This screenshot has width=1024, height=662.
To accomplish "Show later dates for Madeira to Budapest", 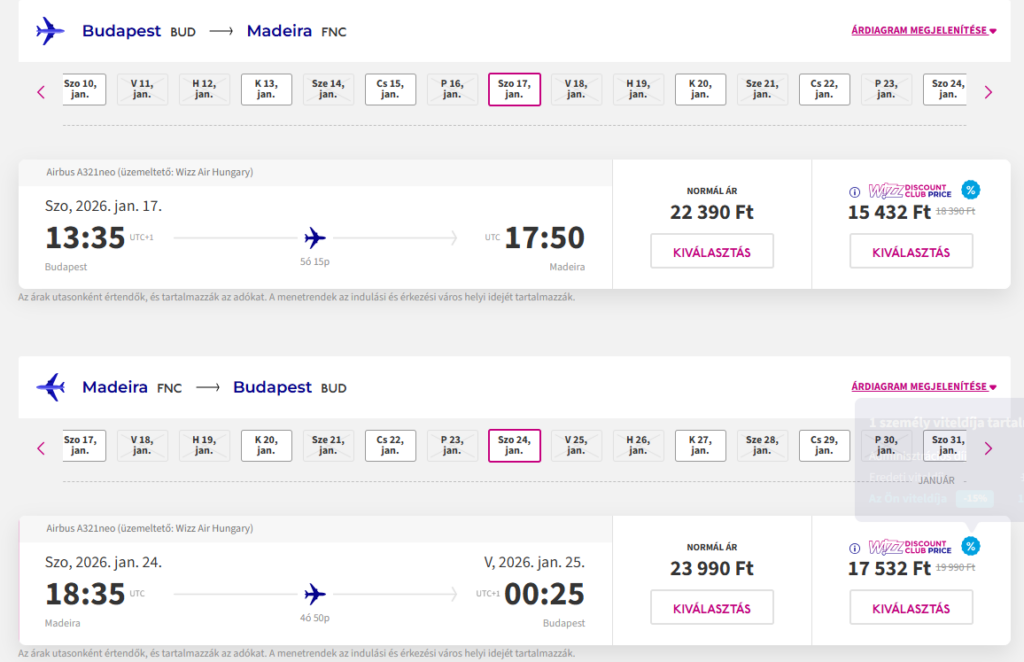I will 988,448.
